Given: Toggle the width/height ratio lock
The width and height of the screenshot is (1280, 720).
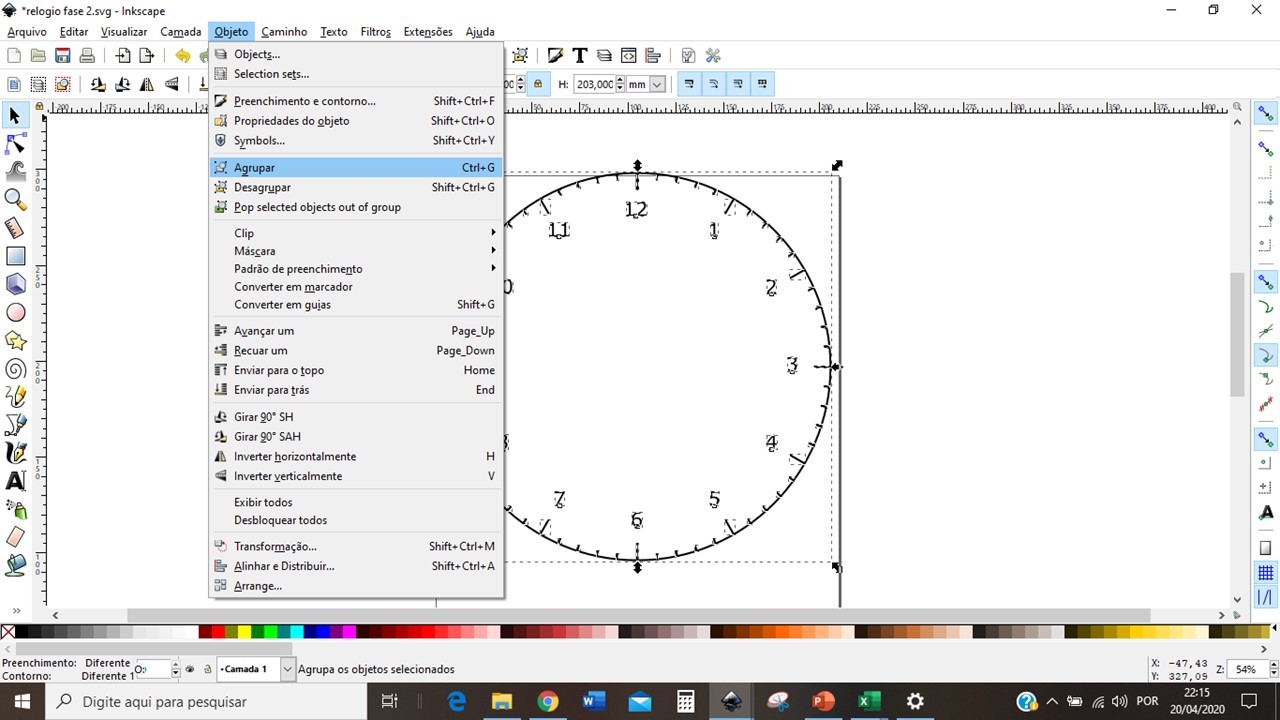Looking at the screenshot, I should point(538,85).
